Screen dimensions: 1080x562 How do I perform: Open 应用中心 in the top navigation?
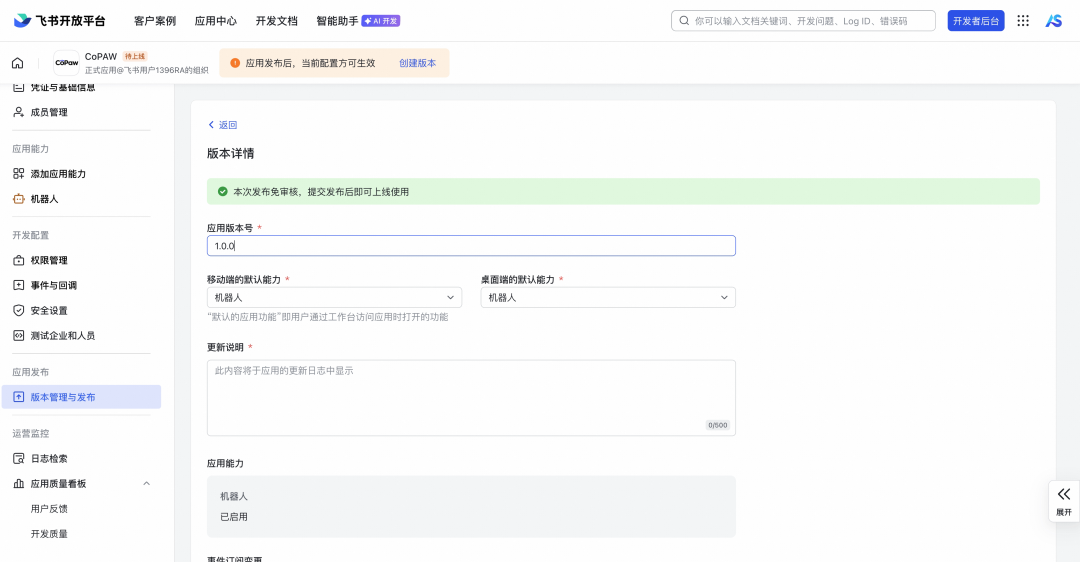point(215,20)
